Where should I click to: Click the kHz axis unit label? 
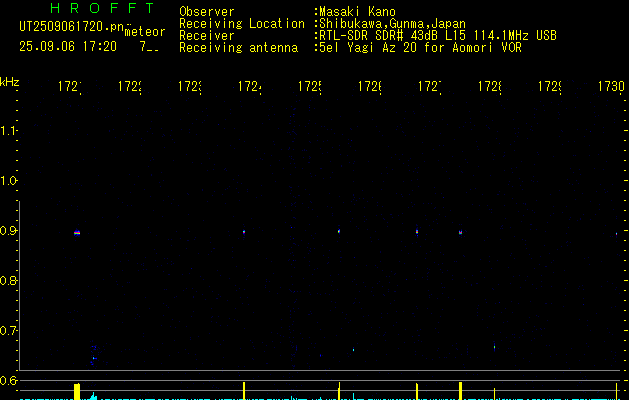pos(9,82)
